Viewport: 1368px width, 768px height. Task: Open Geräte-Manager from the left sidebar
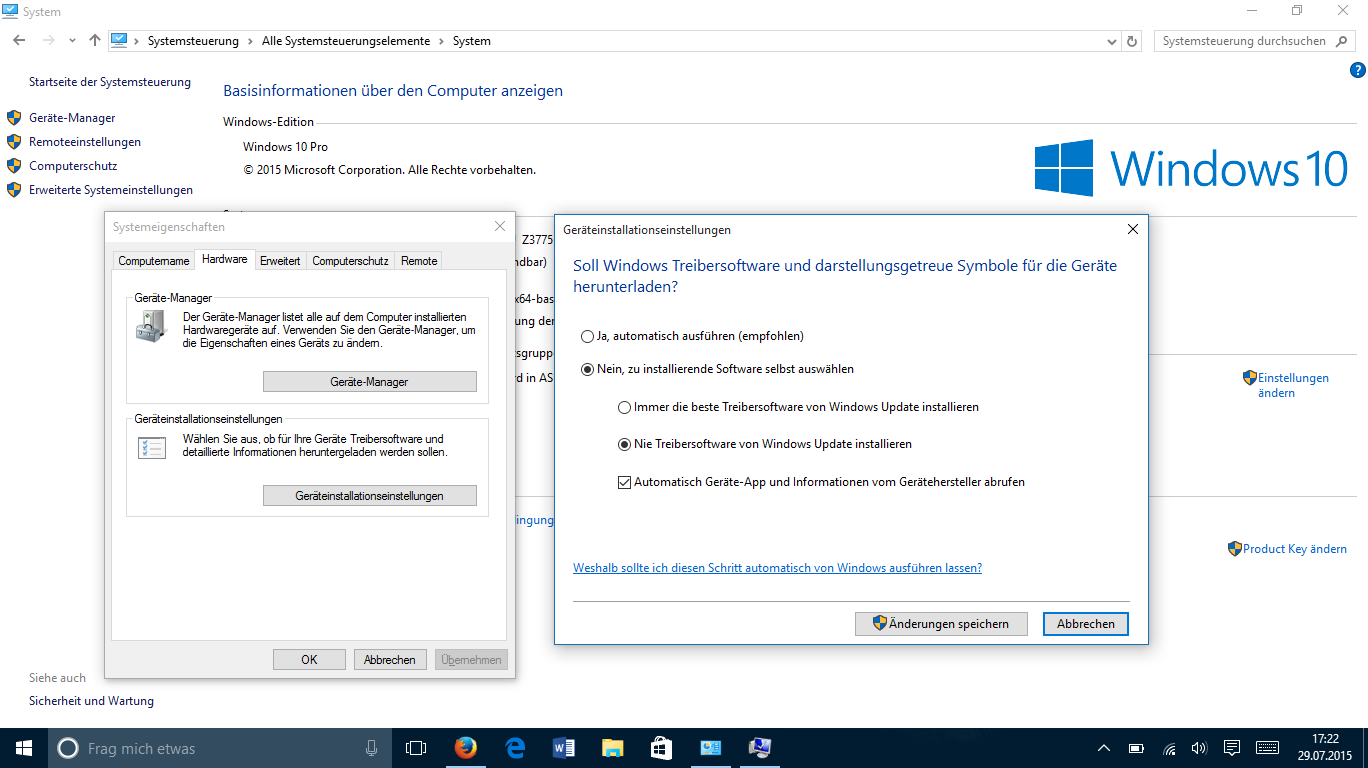[72, 118]
